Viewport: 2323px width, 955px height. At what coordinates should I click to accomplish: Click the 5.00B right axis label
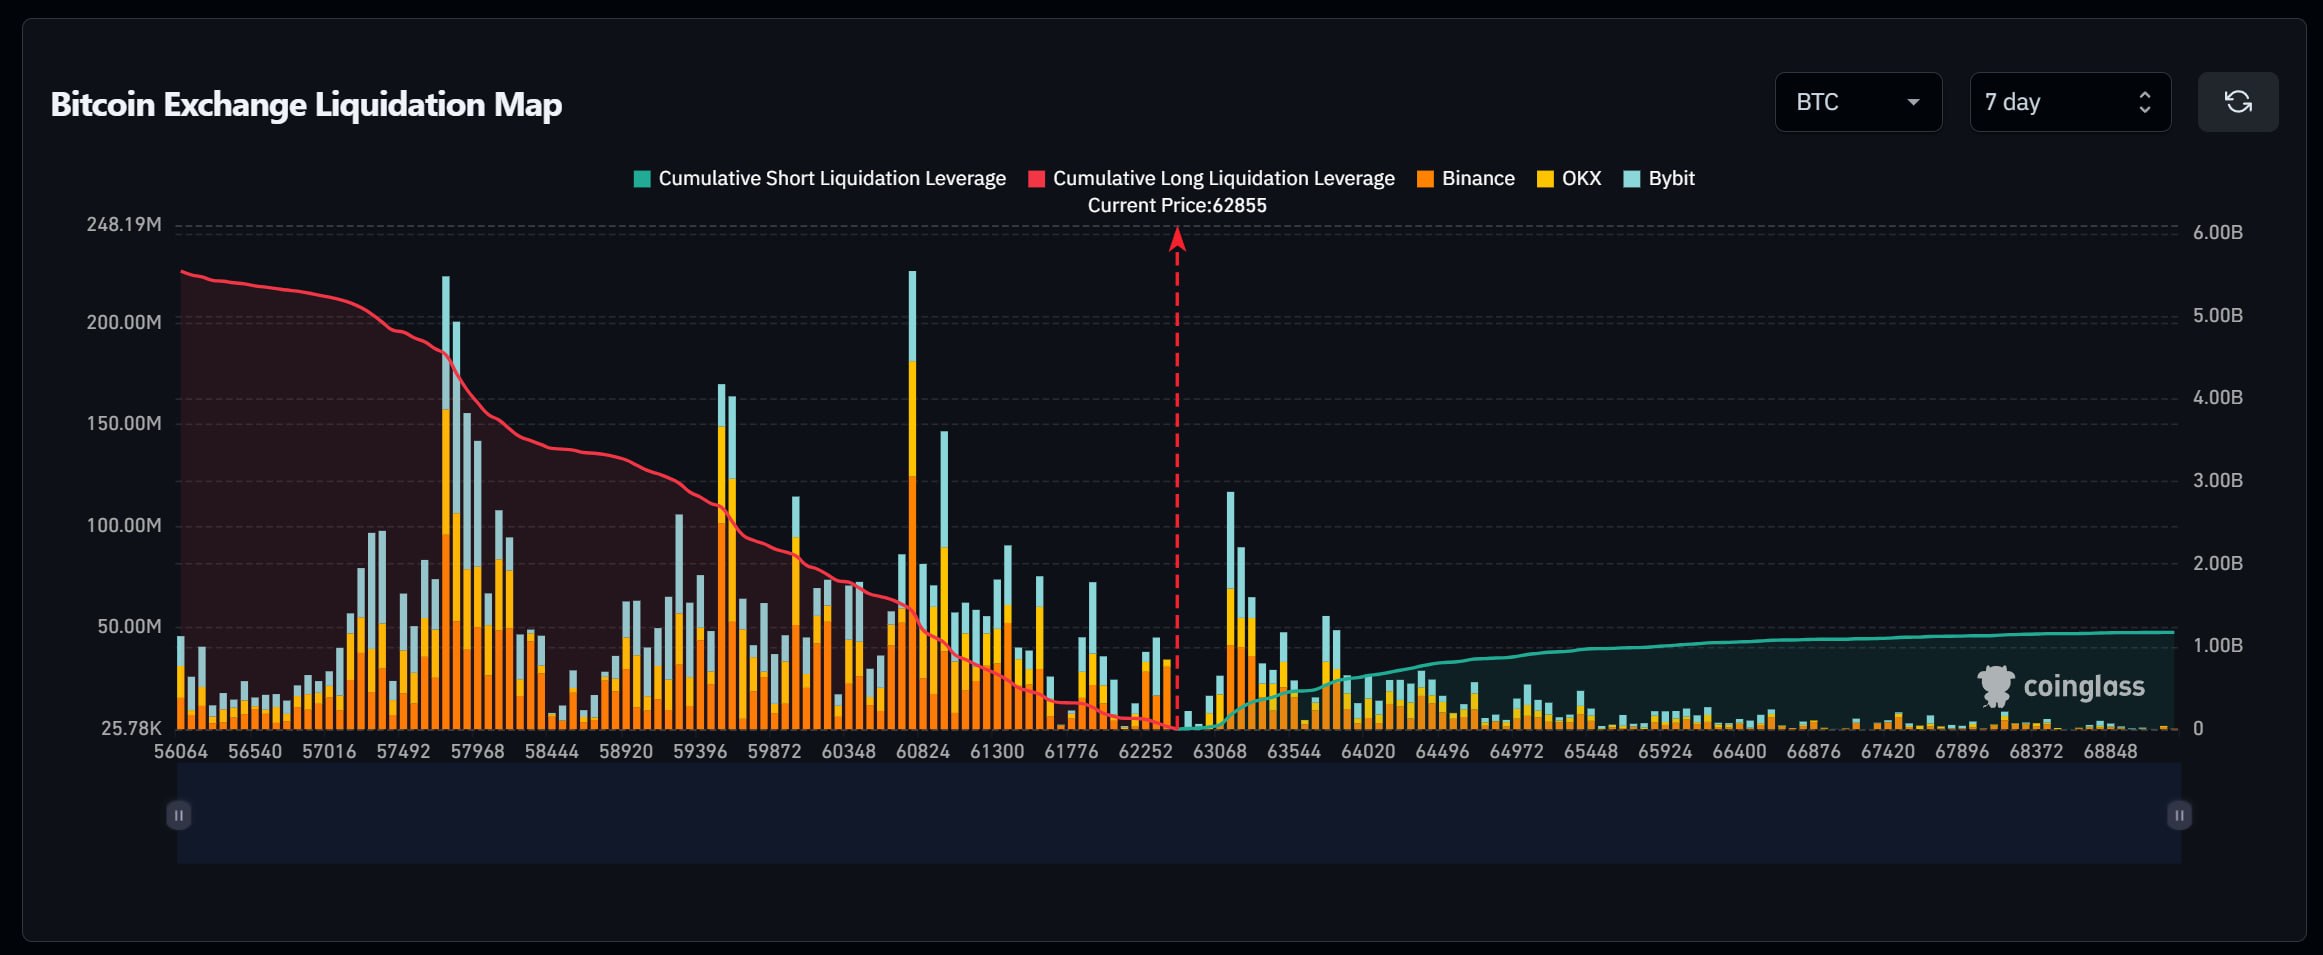point(2218,315)
